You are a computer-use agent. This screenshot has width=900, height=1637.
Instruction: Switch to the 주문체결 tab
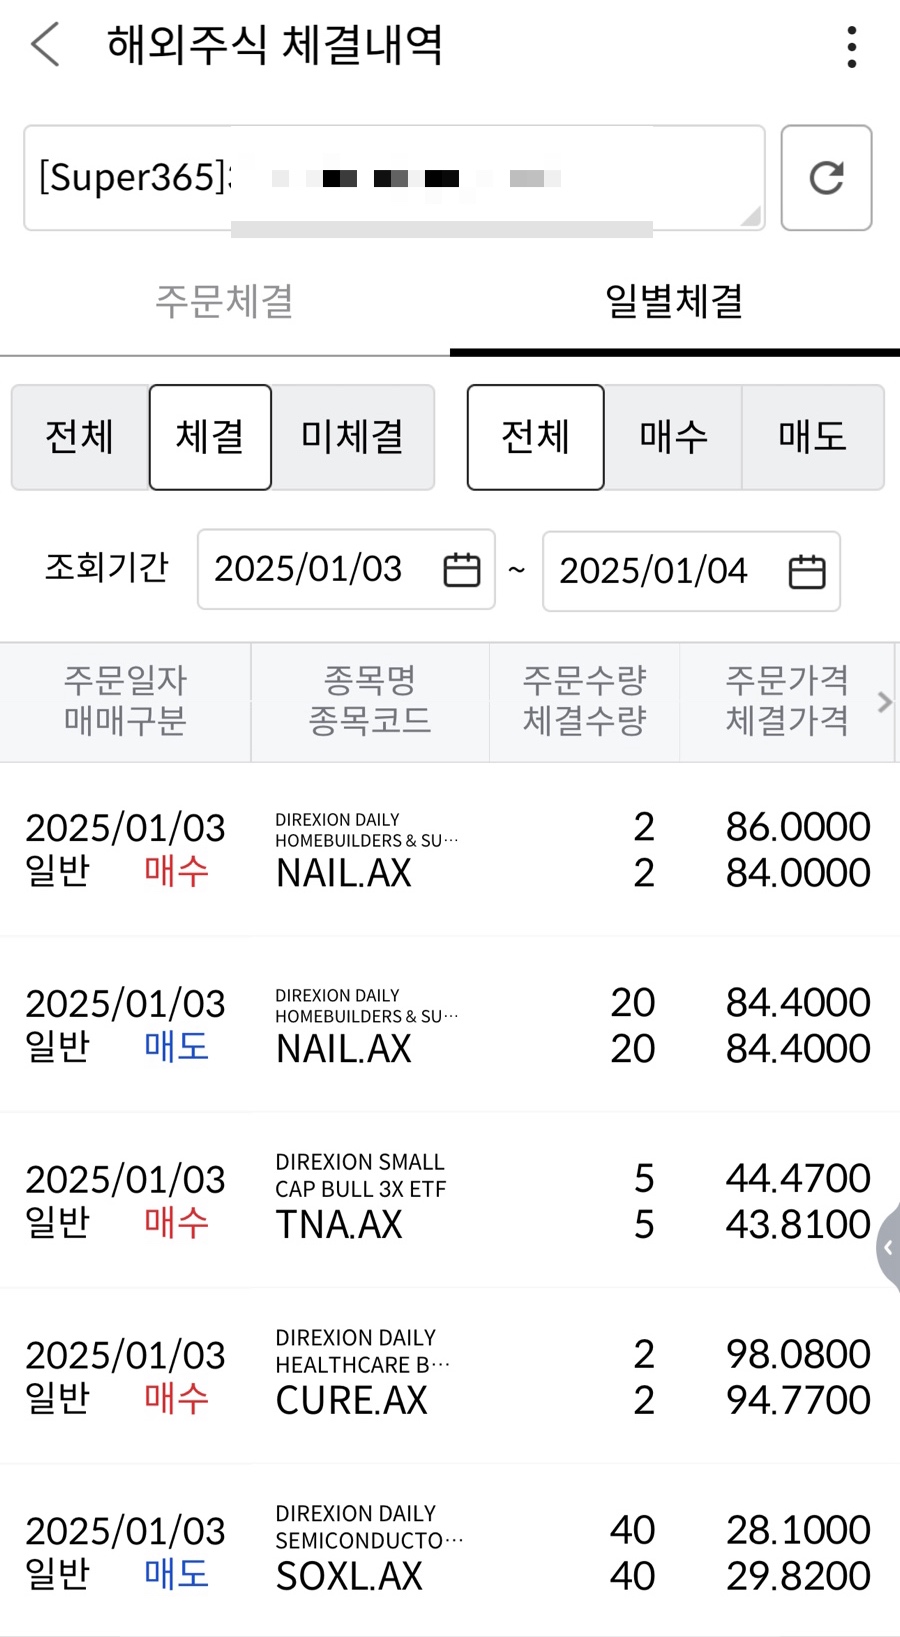pos(225,302)
